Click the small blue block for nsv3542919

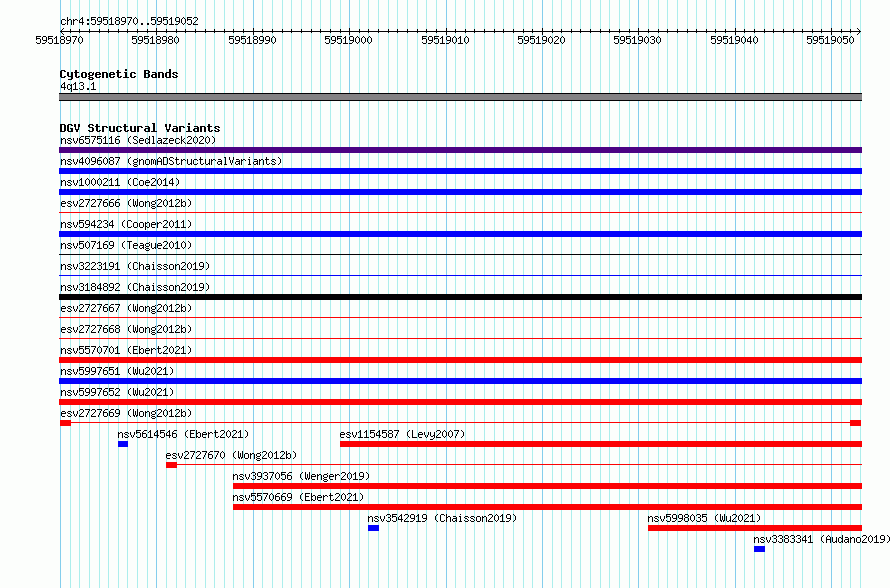pos(373,528)
